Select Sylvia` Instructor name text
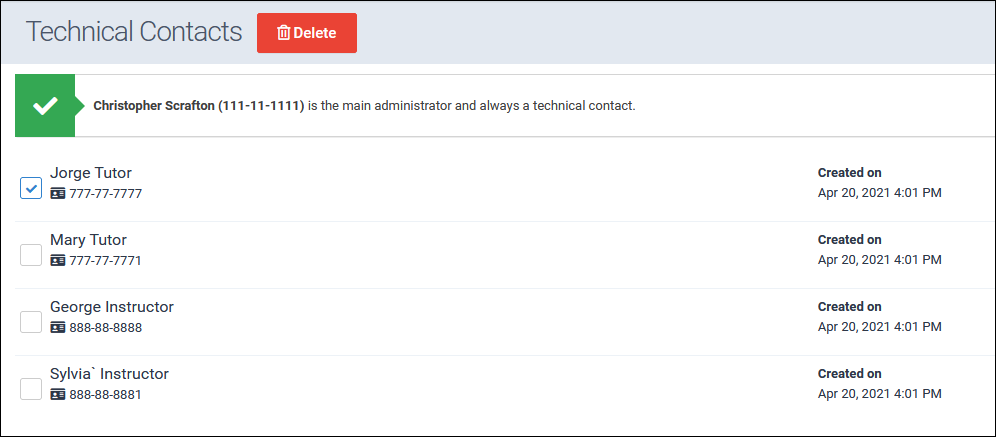This screenshot has width=996, height=437. (109, 374)
